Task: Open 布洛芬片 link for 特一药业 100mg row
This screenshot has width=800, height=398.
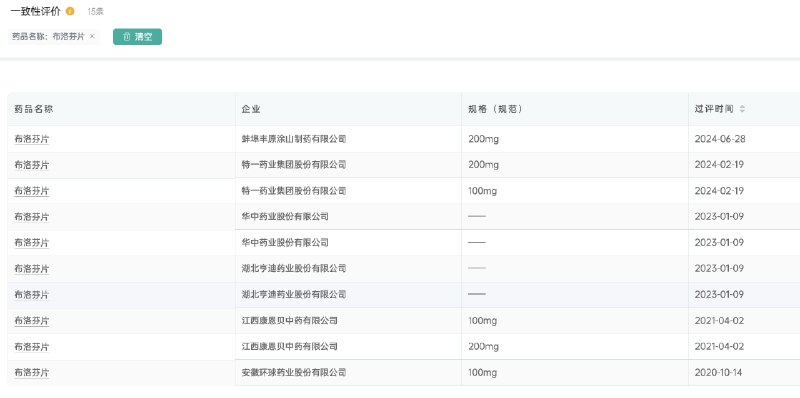Action: pyautogui.click(x=32, y=191)
